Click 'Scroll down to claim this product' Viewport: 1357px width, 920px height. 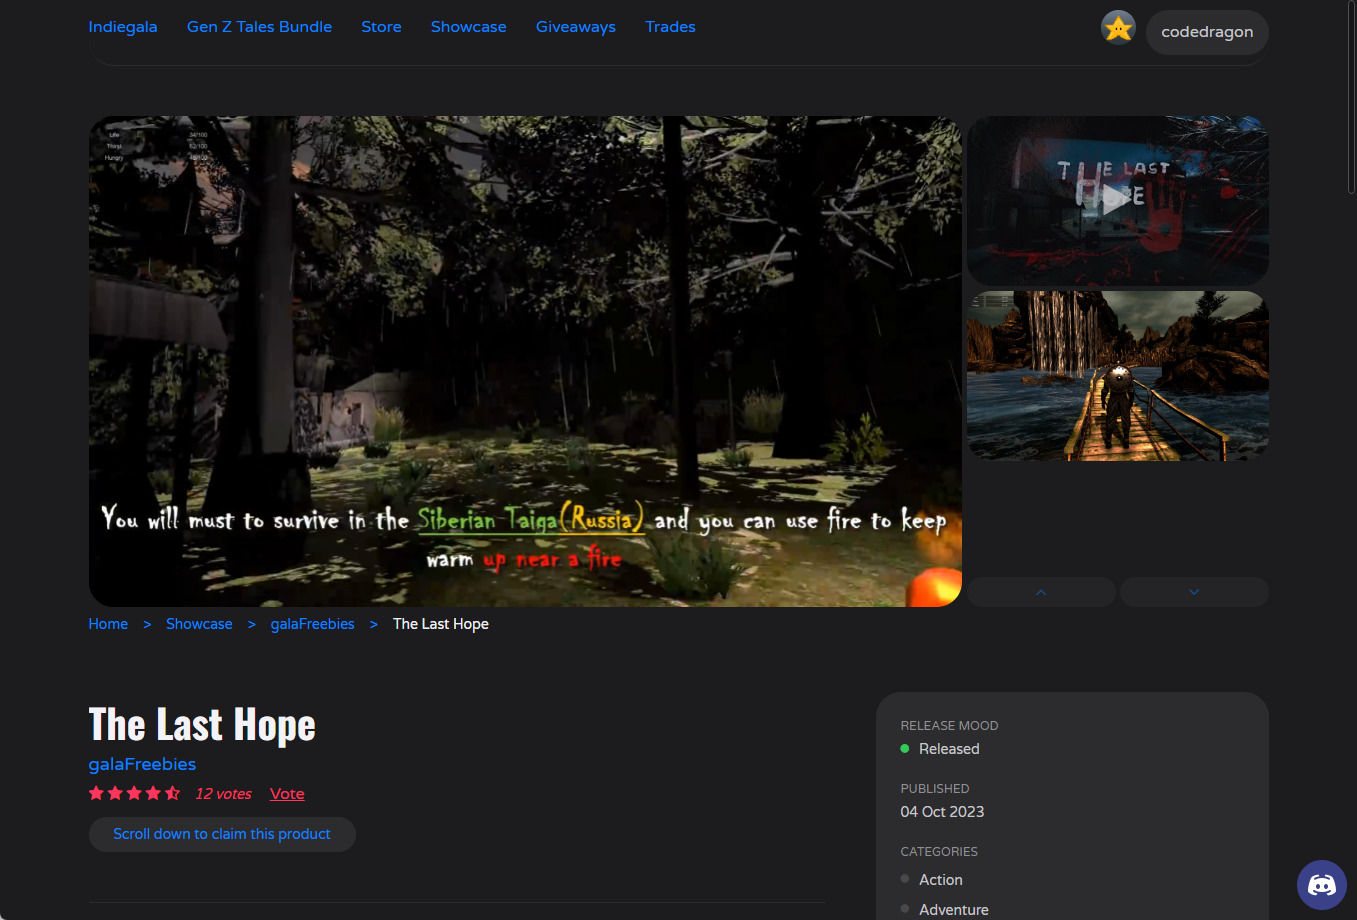point(222,834)
